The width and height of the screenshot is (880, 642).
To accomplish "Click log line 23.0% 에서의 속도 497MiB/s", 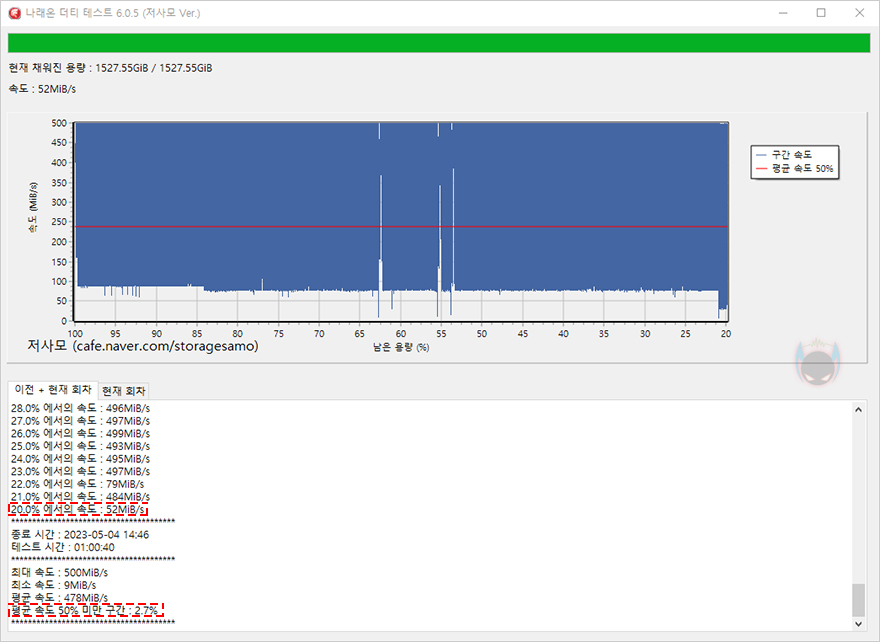I will pos(80,471).
